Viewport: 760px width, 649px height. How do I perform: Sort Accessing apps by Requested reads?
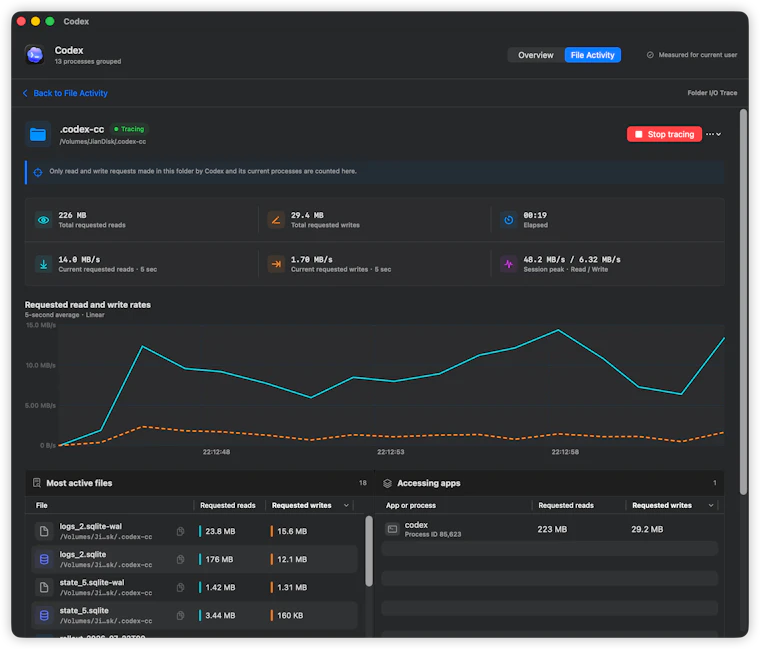566,506
